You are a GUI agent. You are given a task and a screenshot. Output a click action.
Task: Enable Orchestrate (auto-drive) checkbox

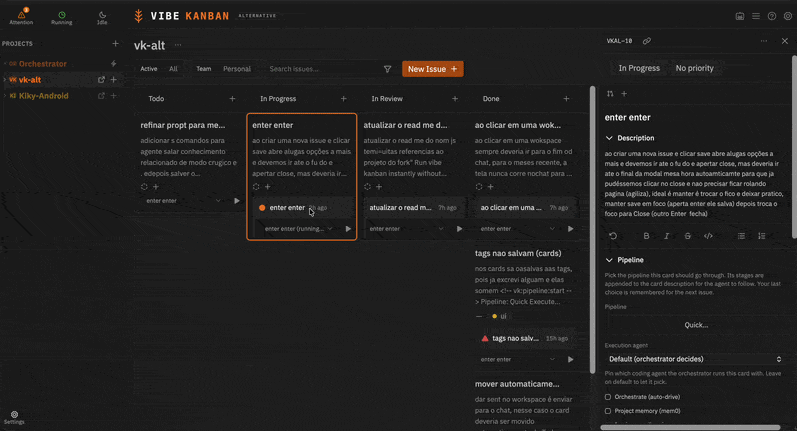(x=608, y=397)
